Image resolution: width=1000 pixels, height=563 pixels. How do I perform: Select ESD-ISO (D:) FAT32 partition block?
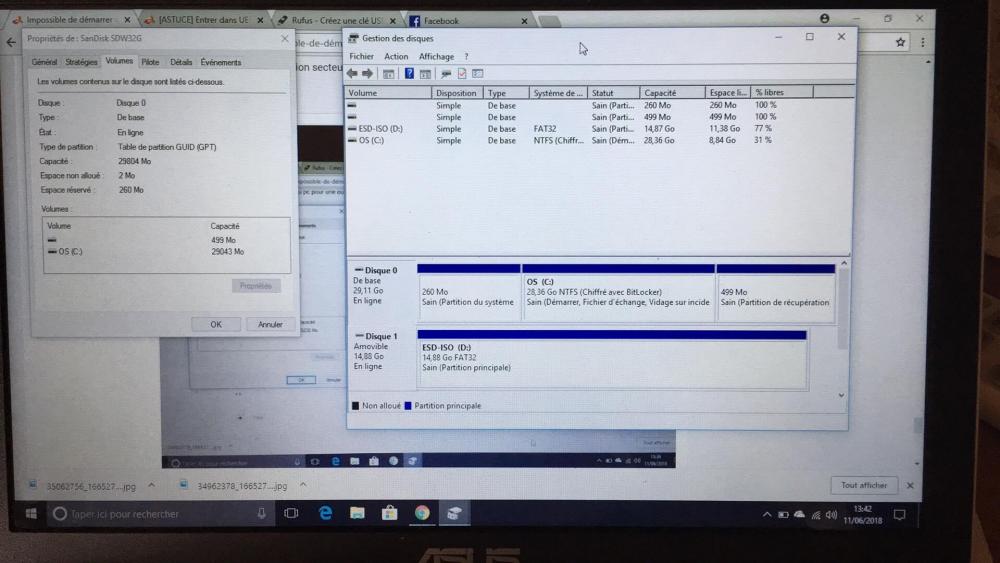pyautogui.click(x=612, y=358)
